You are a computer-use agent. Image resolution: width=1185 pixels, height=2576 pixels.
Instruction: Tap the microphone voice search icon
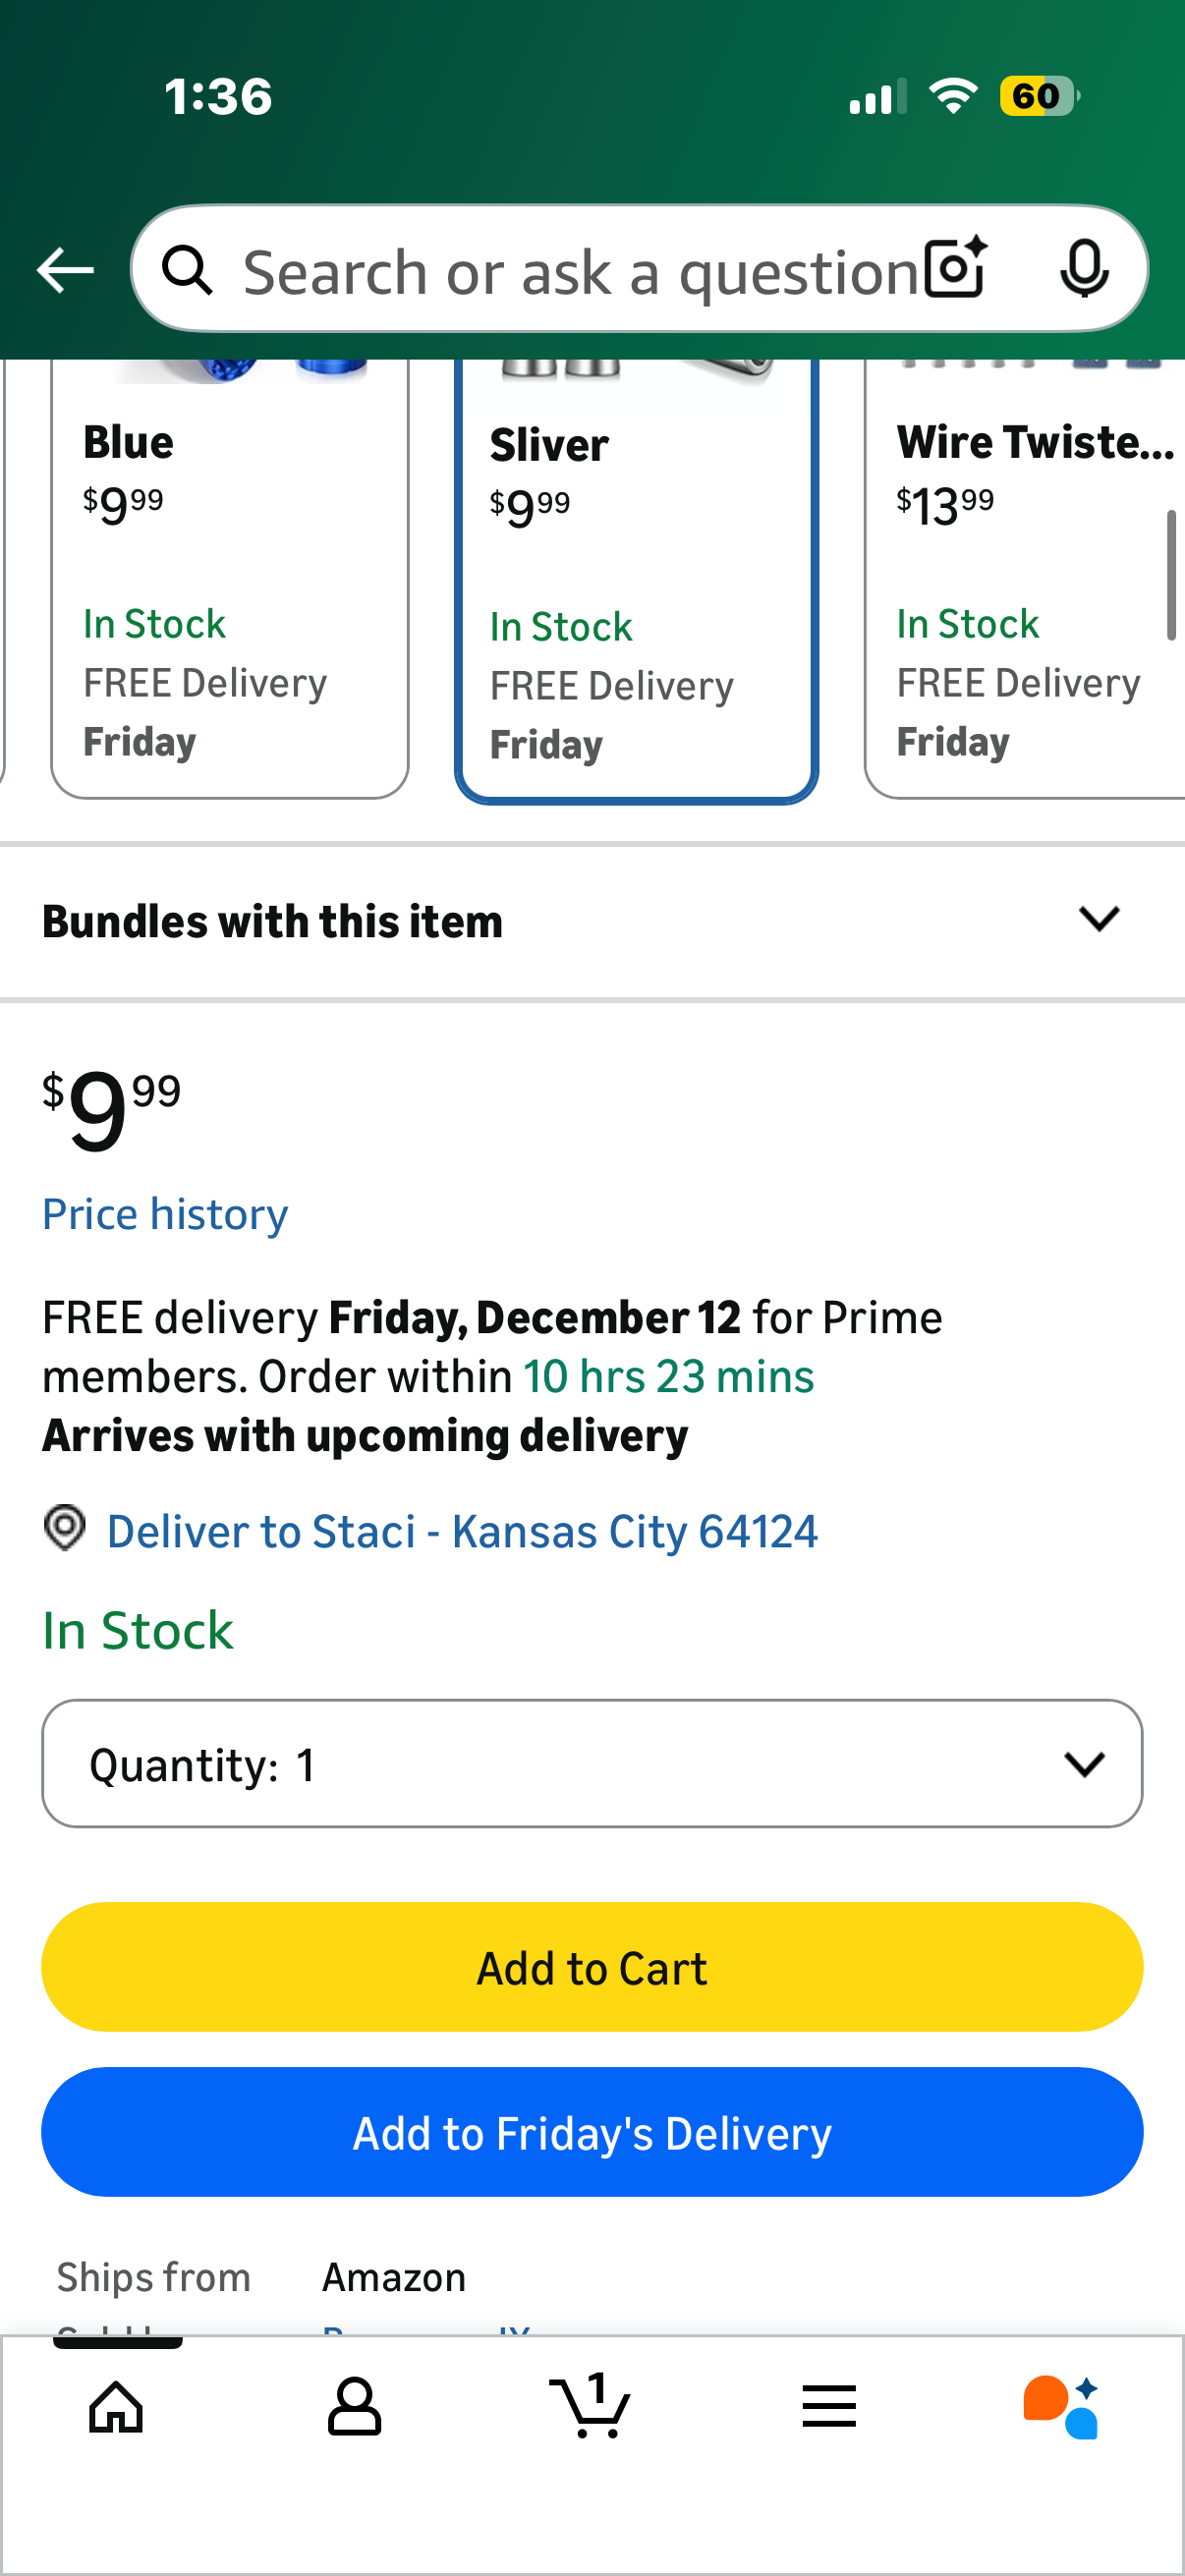1084,269
